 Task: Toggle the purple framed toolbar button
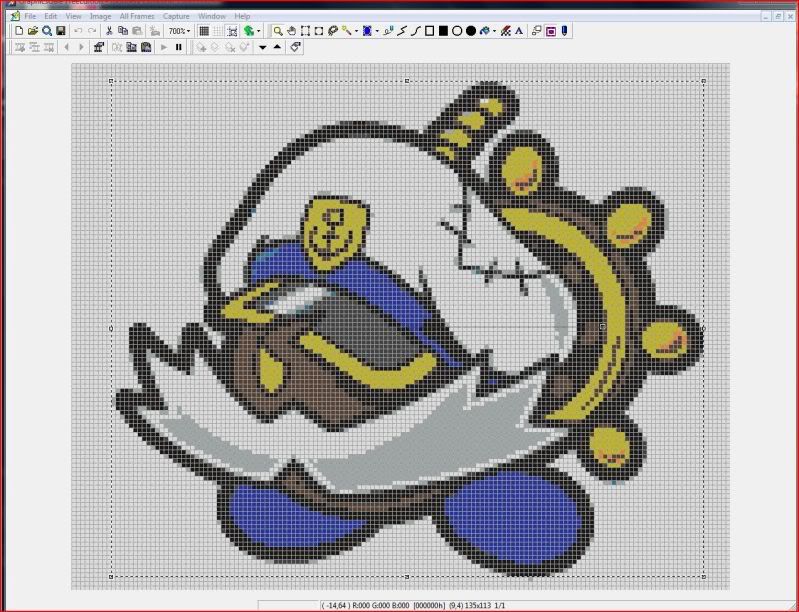[x=550, y=31]
